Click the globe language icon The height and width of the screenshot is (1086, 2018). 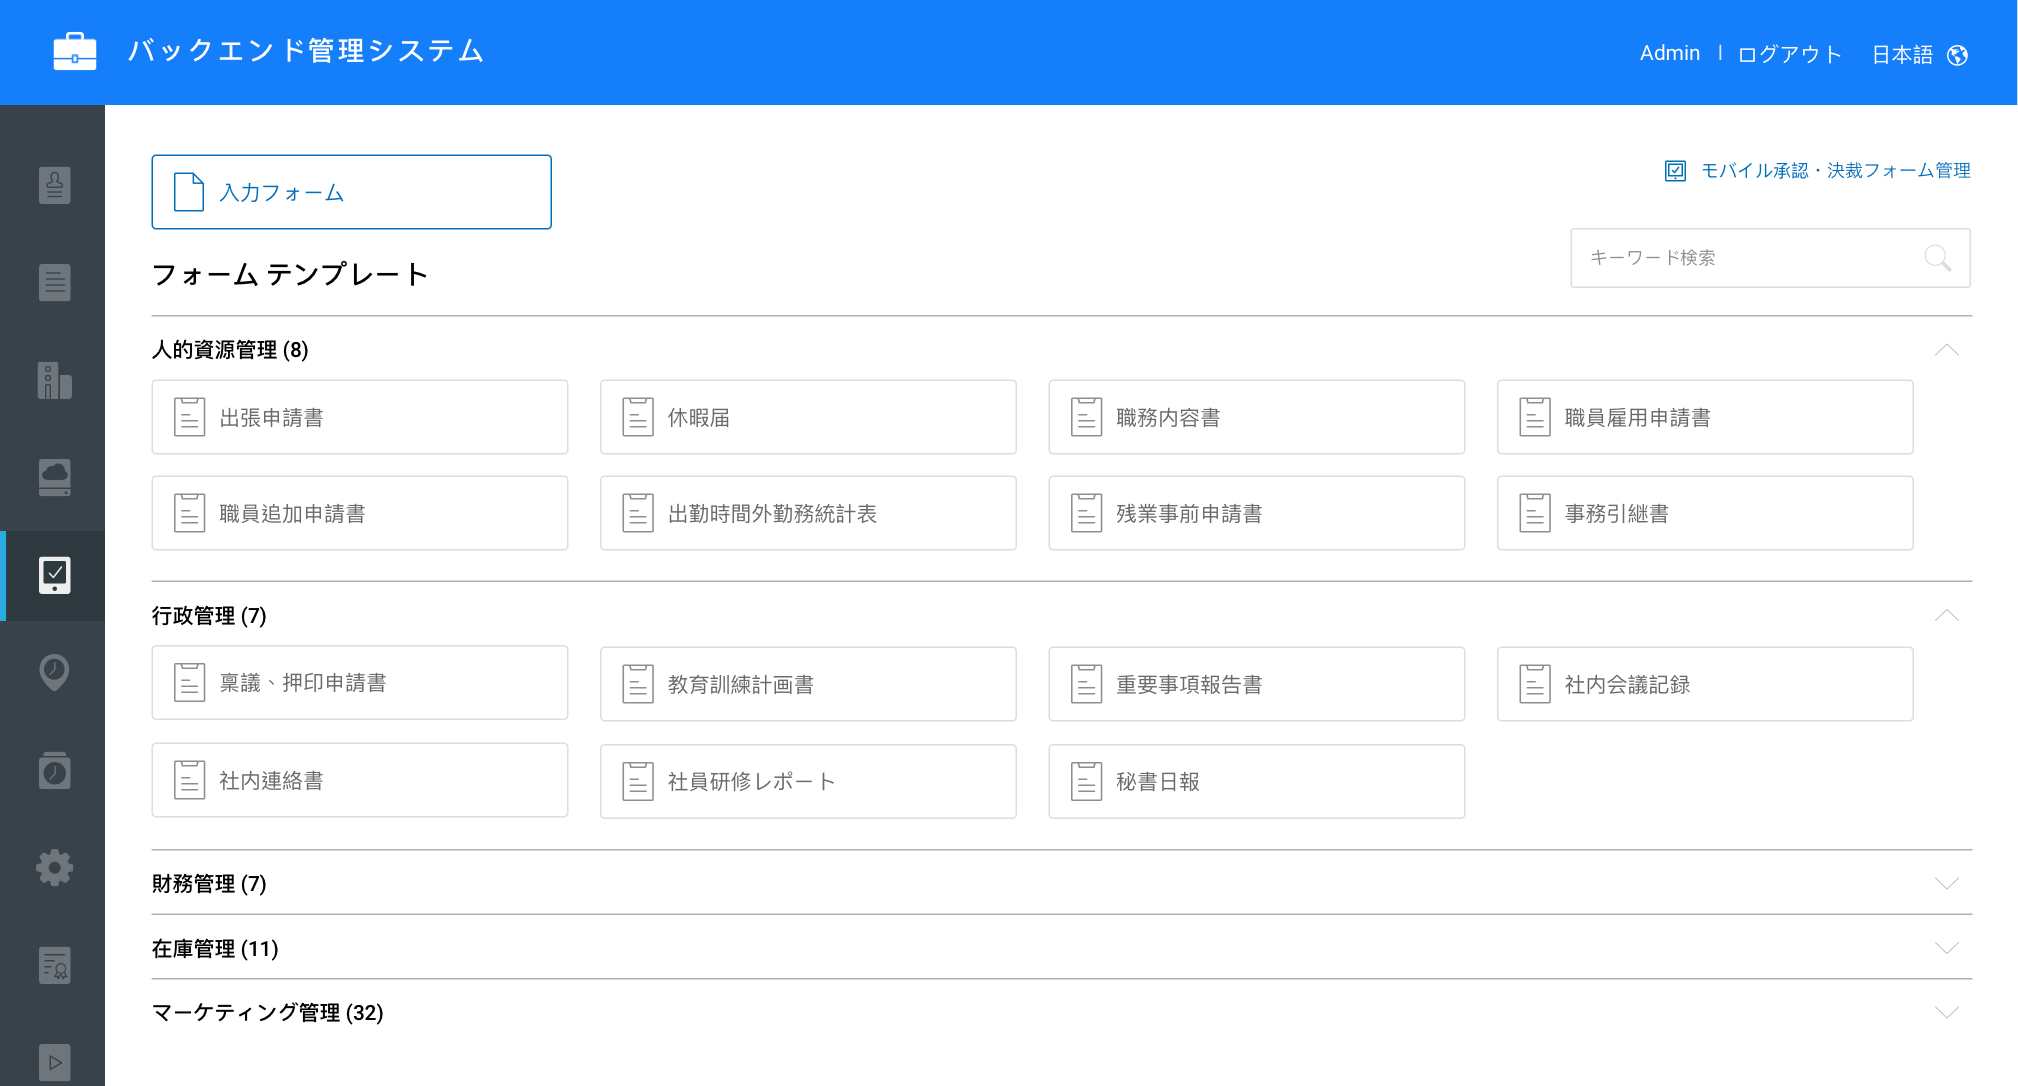click(1958, 55)
